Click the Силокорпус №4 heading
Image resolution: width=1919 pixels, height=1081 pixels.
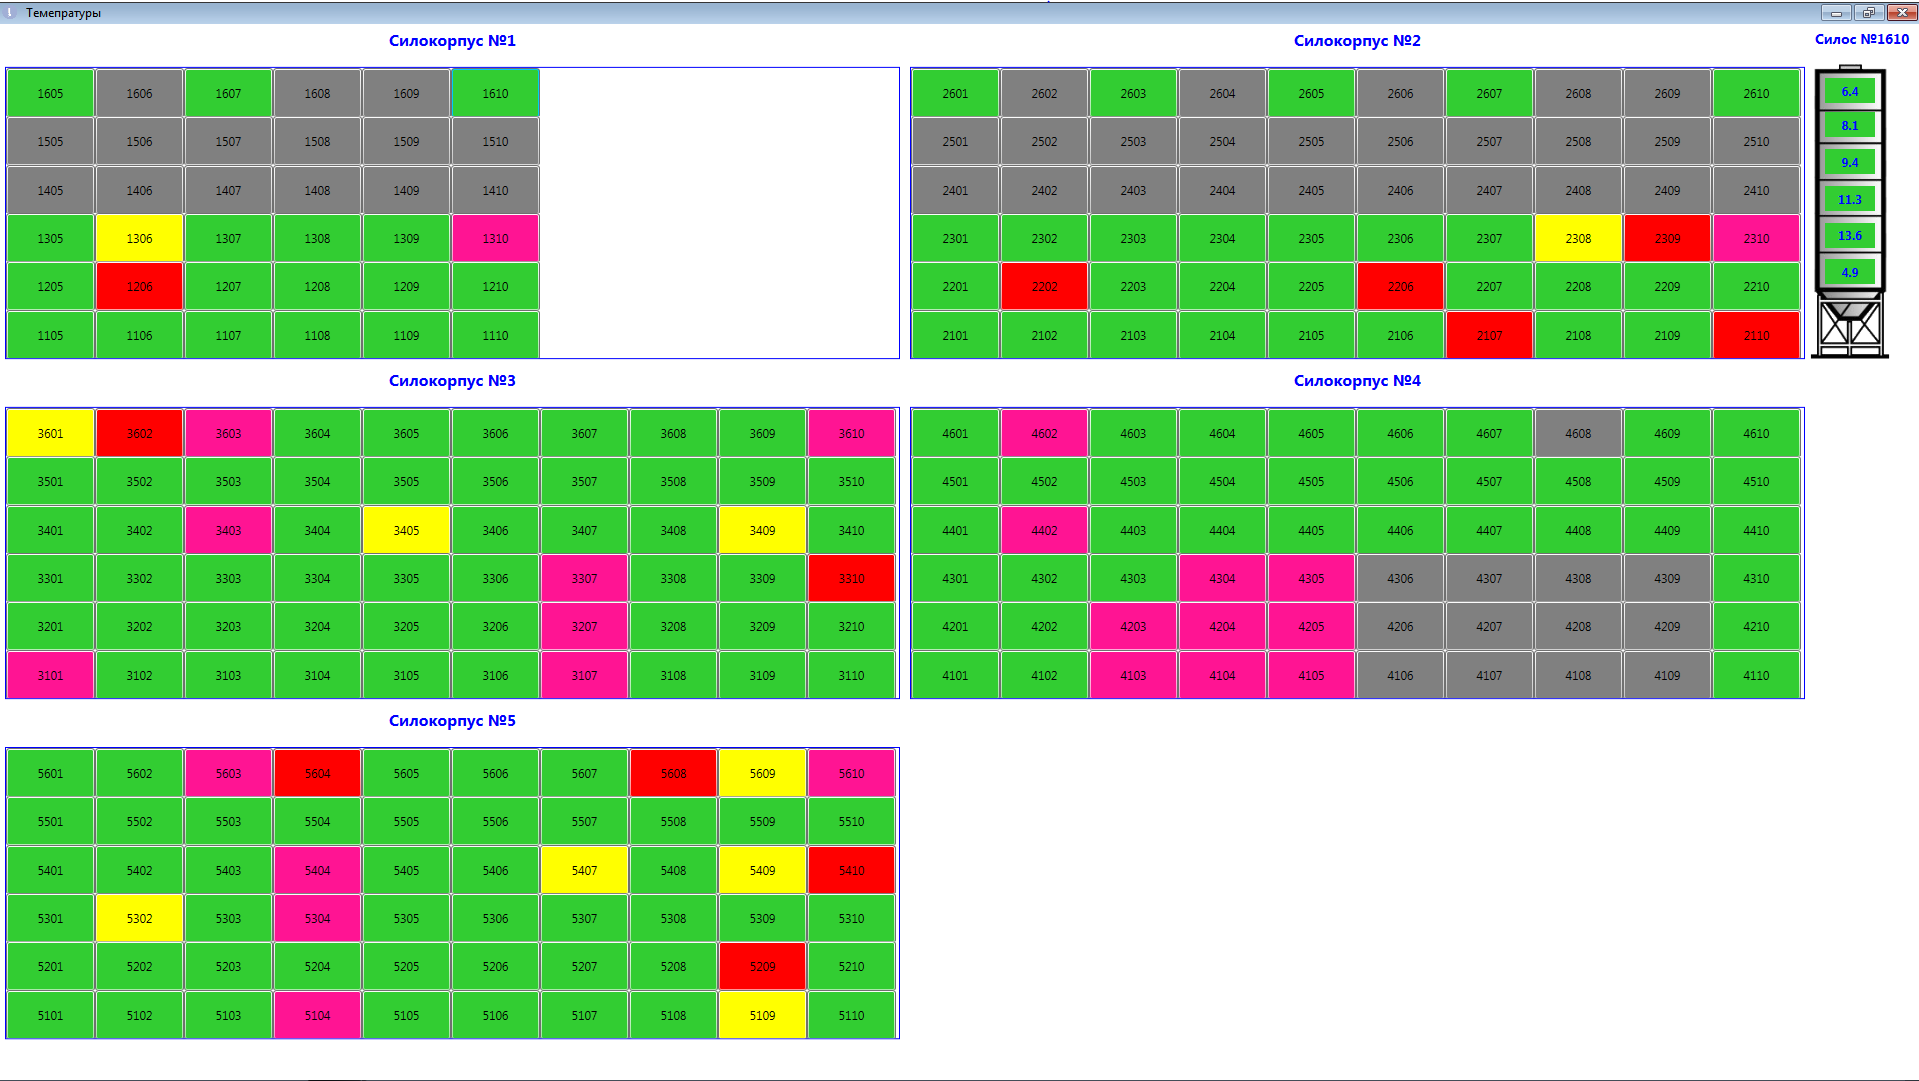[1357, 381]
